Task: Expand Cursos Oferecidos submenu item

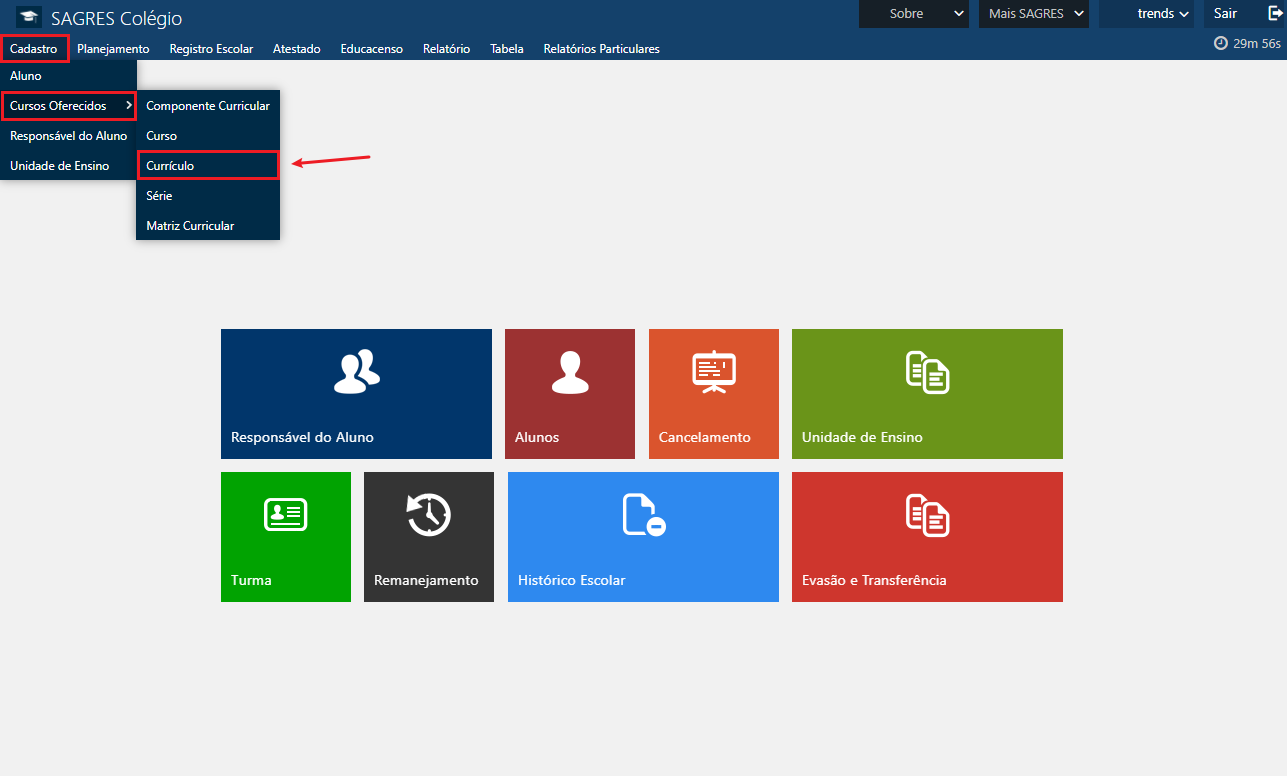Action: pyautogui.click(x=68, y=106)
